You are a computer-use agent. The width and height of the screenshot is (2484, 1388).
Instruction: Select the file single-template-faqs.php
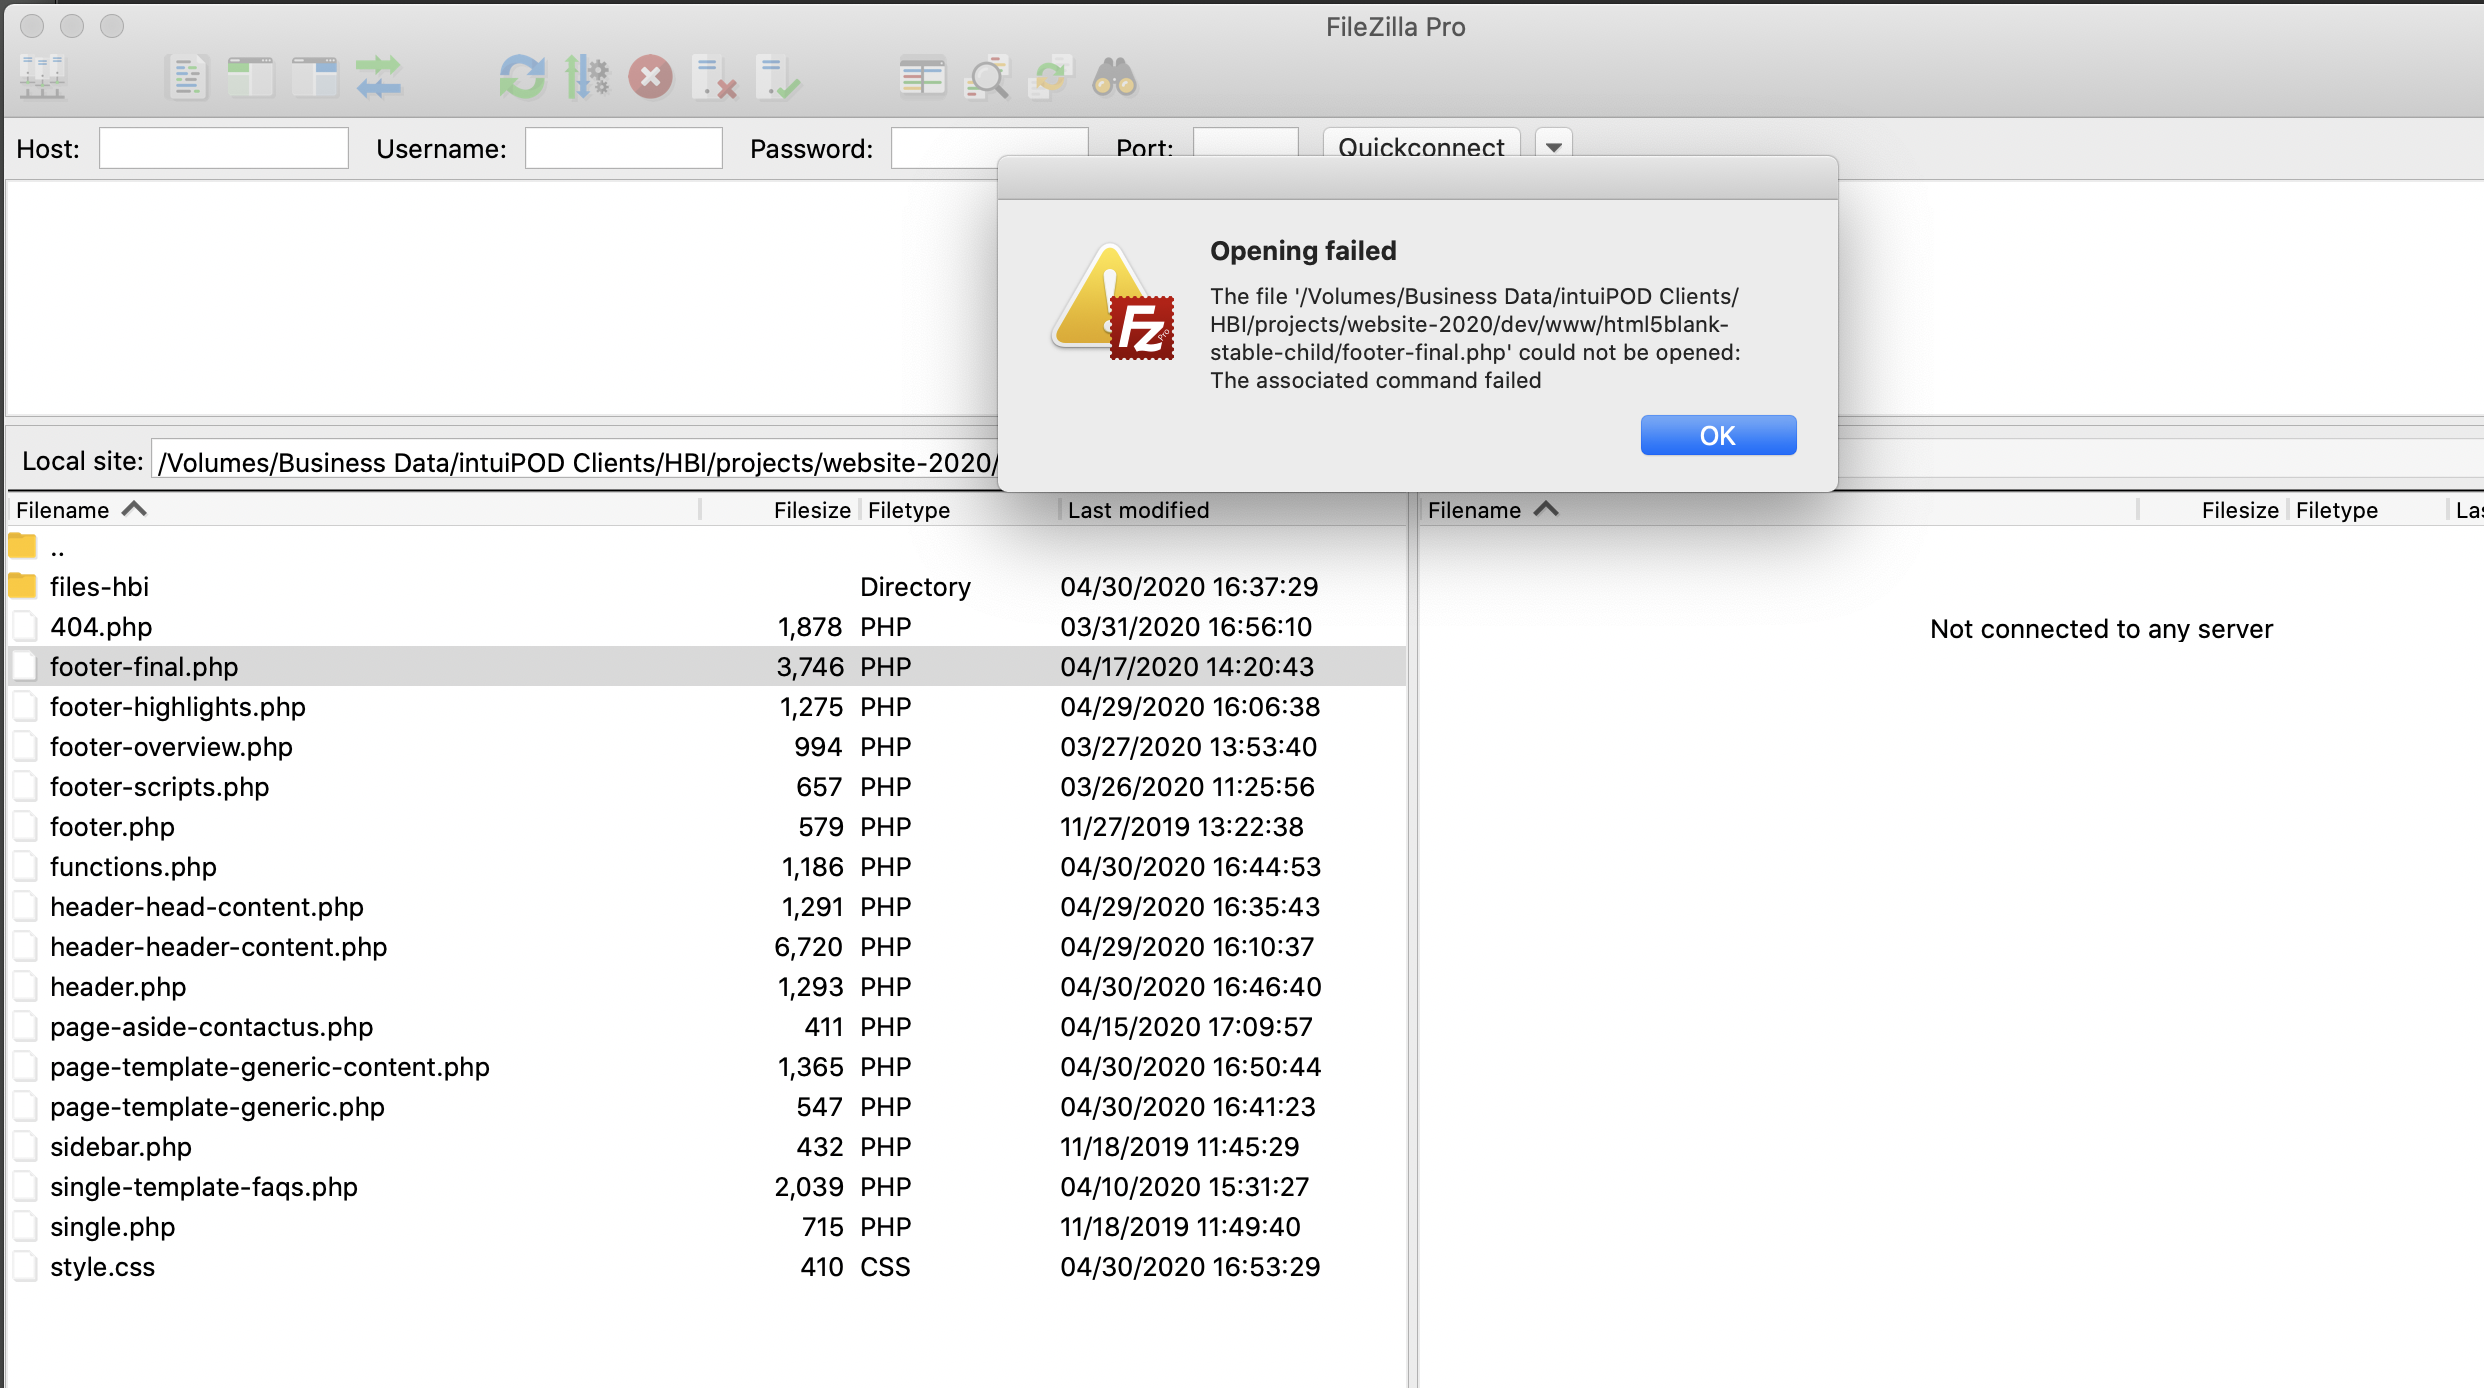(707, 1187)
